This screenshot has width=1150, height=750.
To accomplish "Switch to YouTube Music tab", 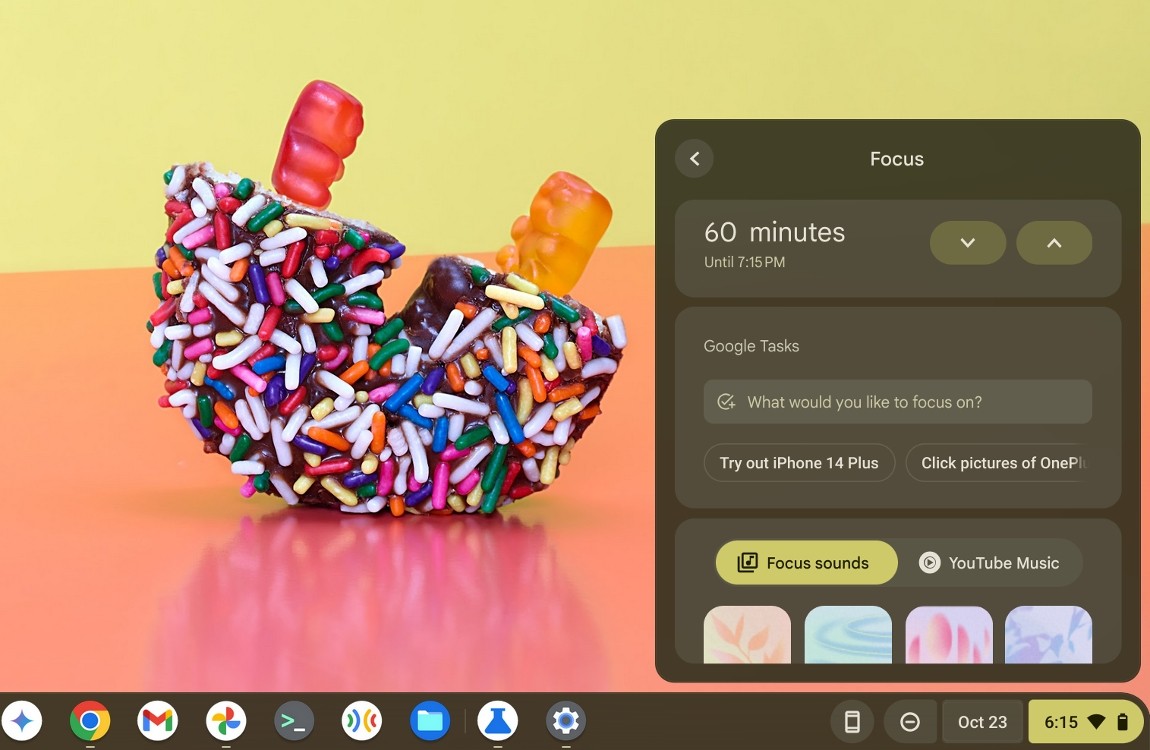I will click(x=989, y=562).
